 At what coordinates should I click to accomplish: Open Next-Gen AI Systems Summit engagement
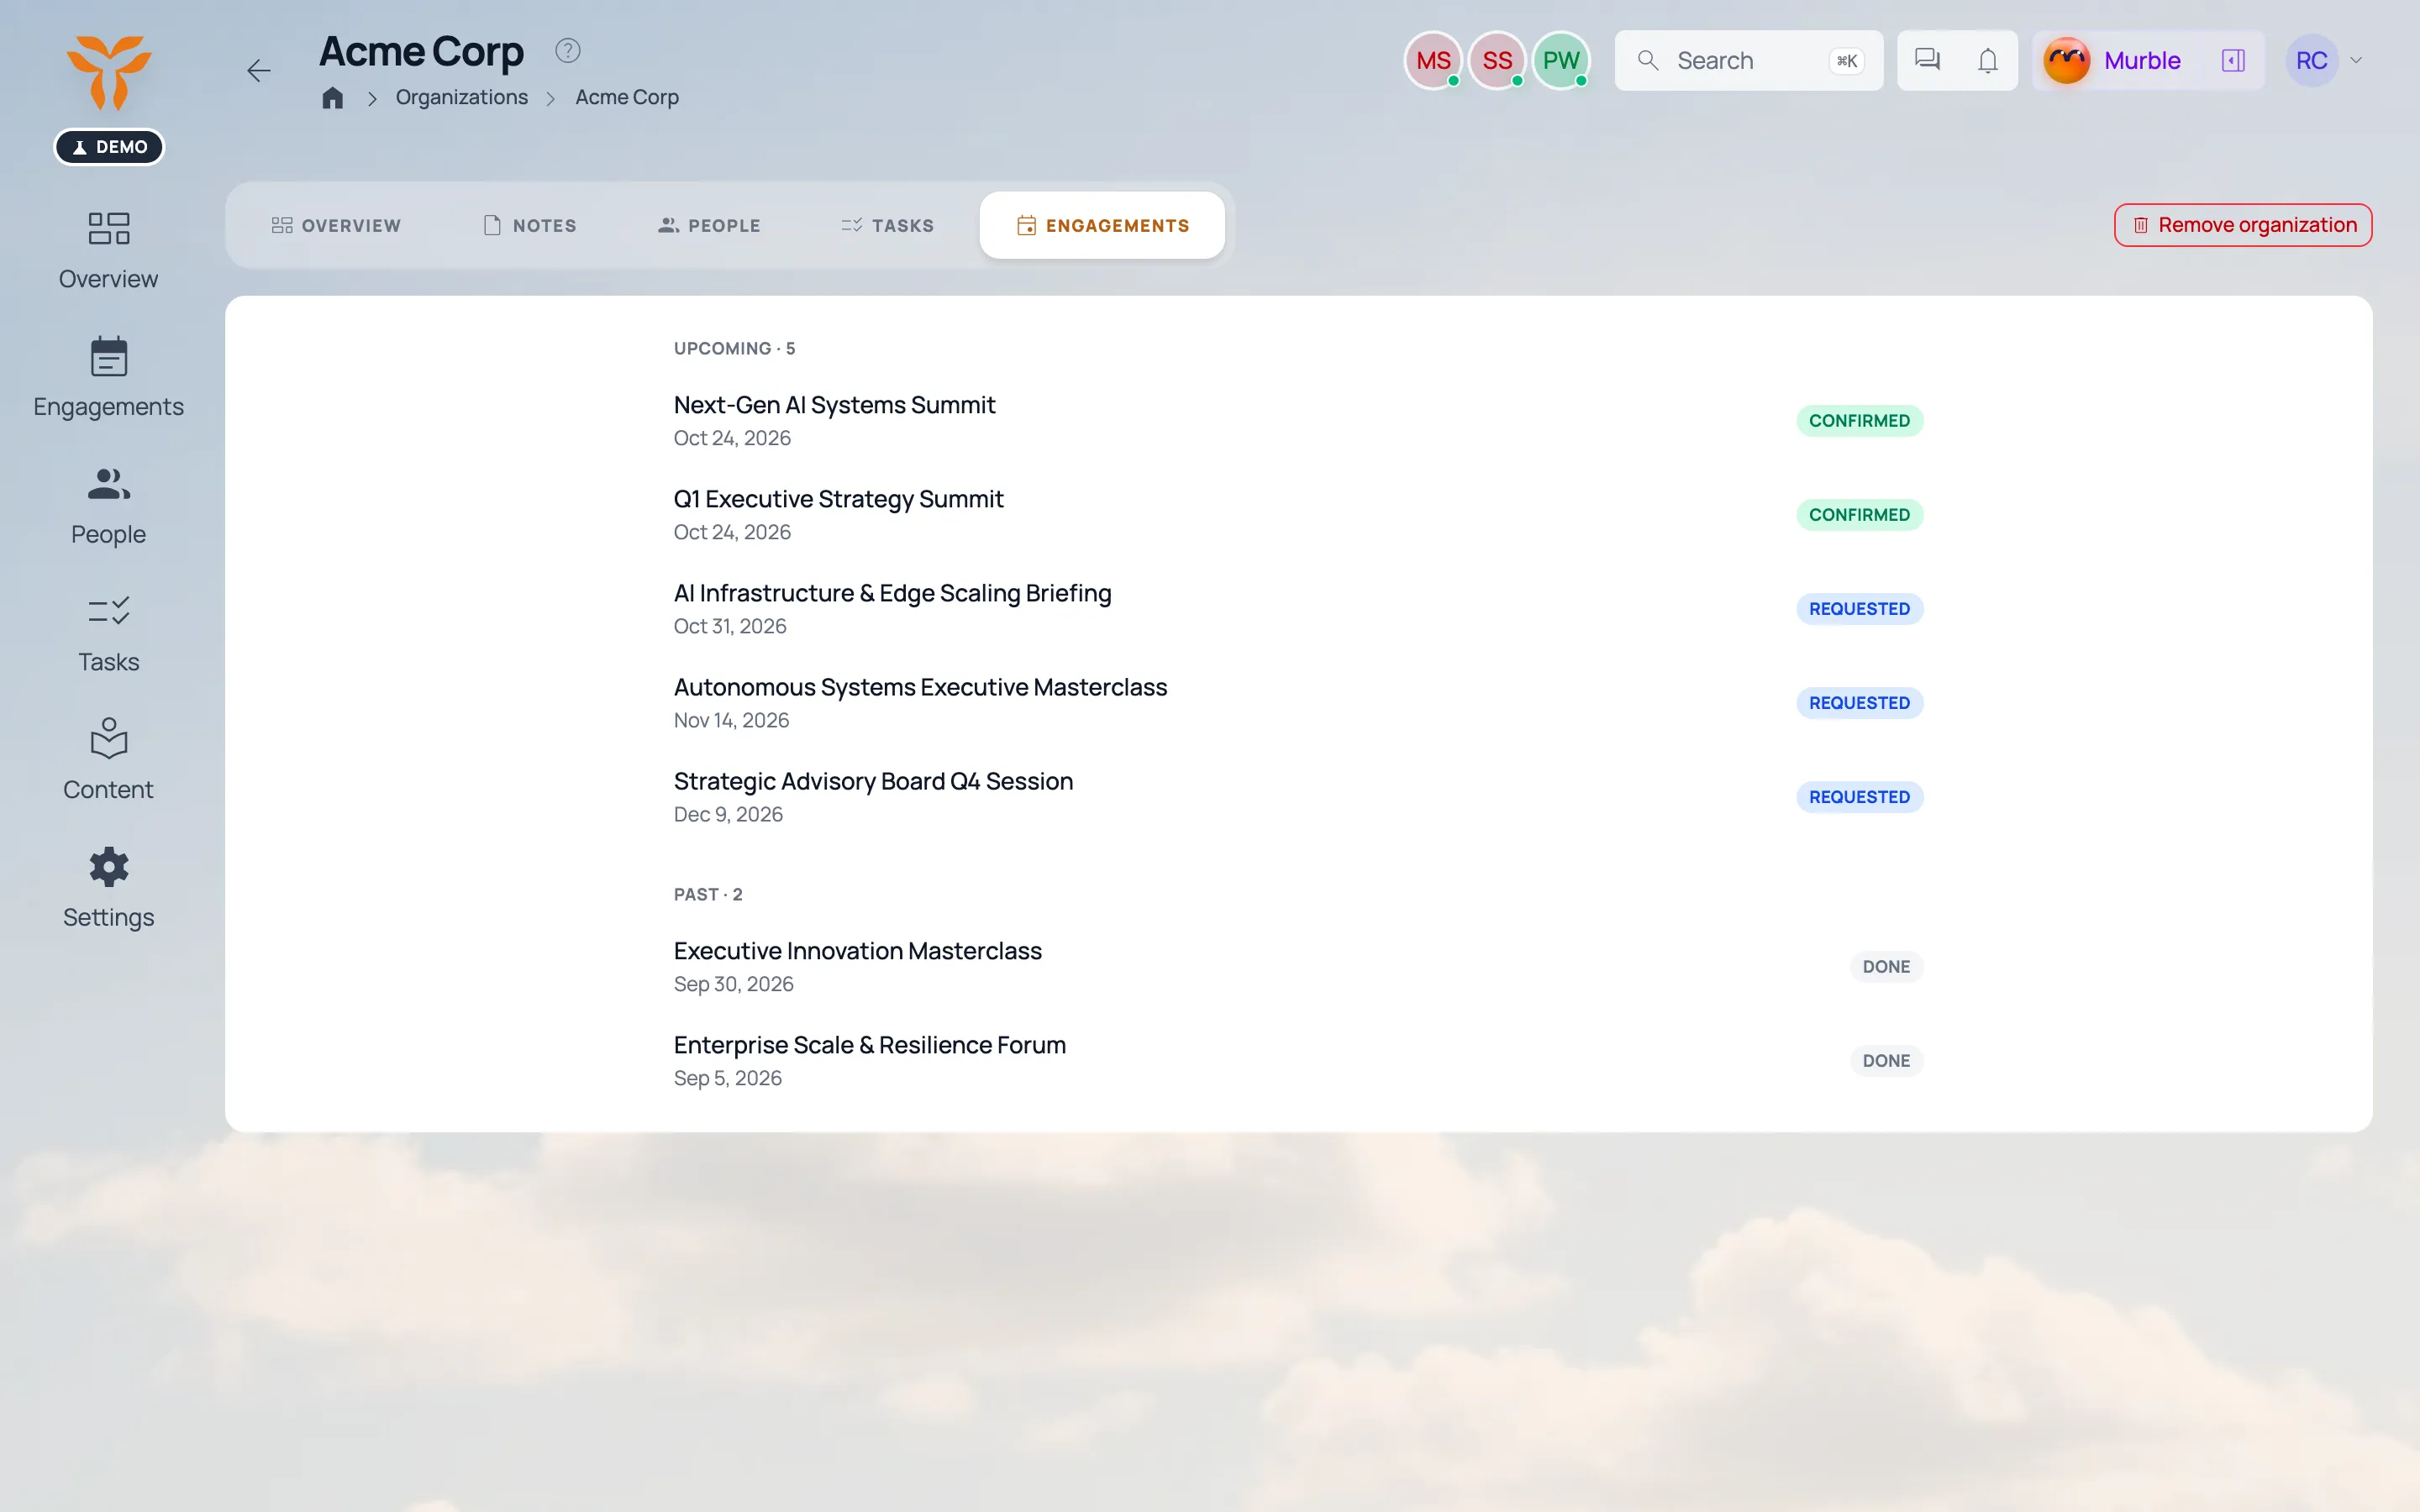tap(1298, 421)
